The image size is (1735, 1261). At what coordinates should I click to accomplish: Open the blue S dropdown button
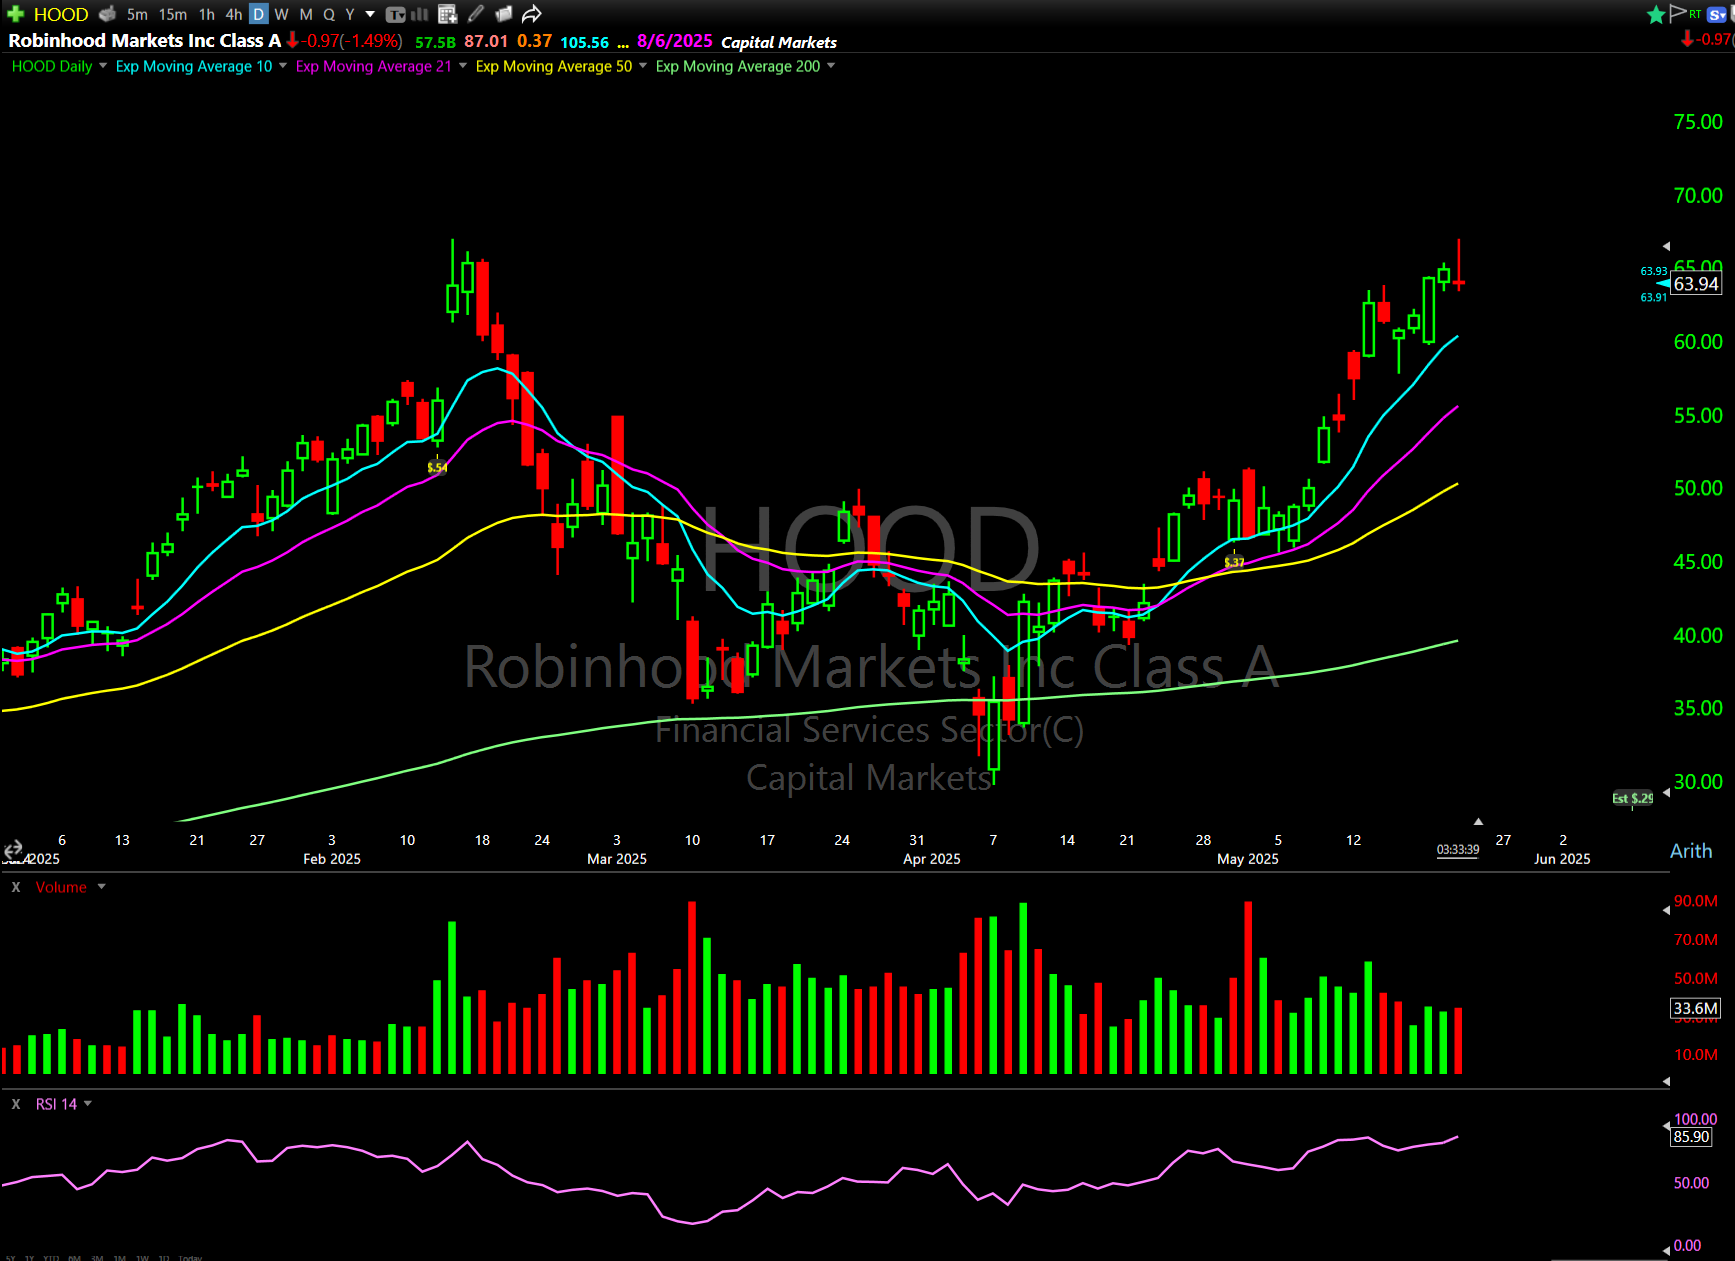pos(1718,14)
